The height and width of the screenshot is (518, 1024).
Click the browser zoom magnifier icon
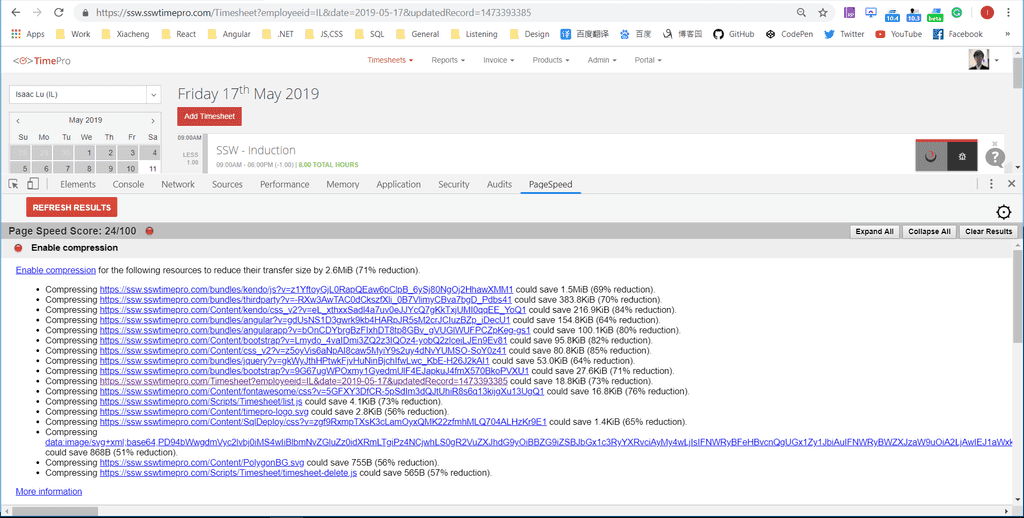click(x=801, y=13)
